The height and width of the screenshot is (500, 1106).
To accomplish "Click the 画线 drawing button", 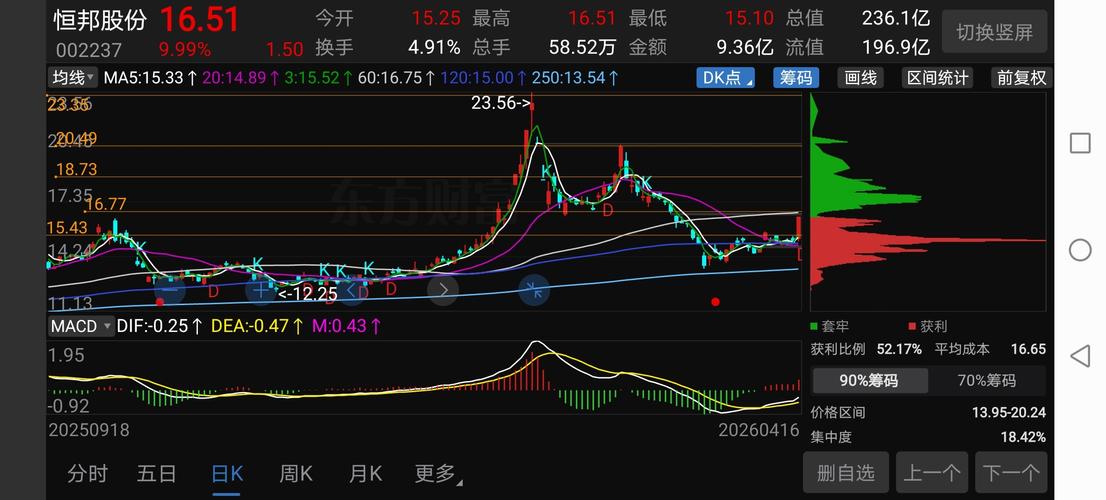I will (x=861, y=78).
